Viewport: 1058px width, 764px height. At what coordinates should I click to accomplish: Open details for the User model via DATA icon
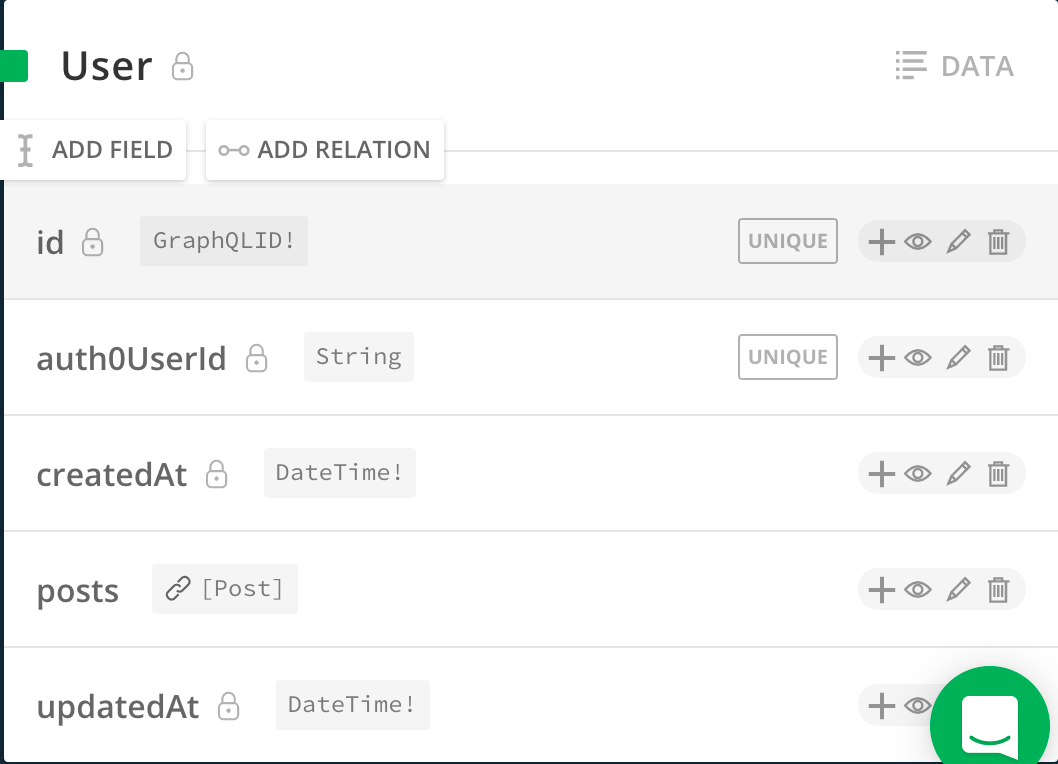pos(911,66)
